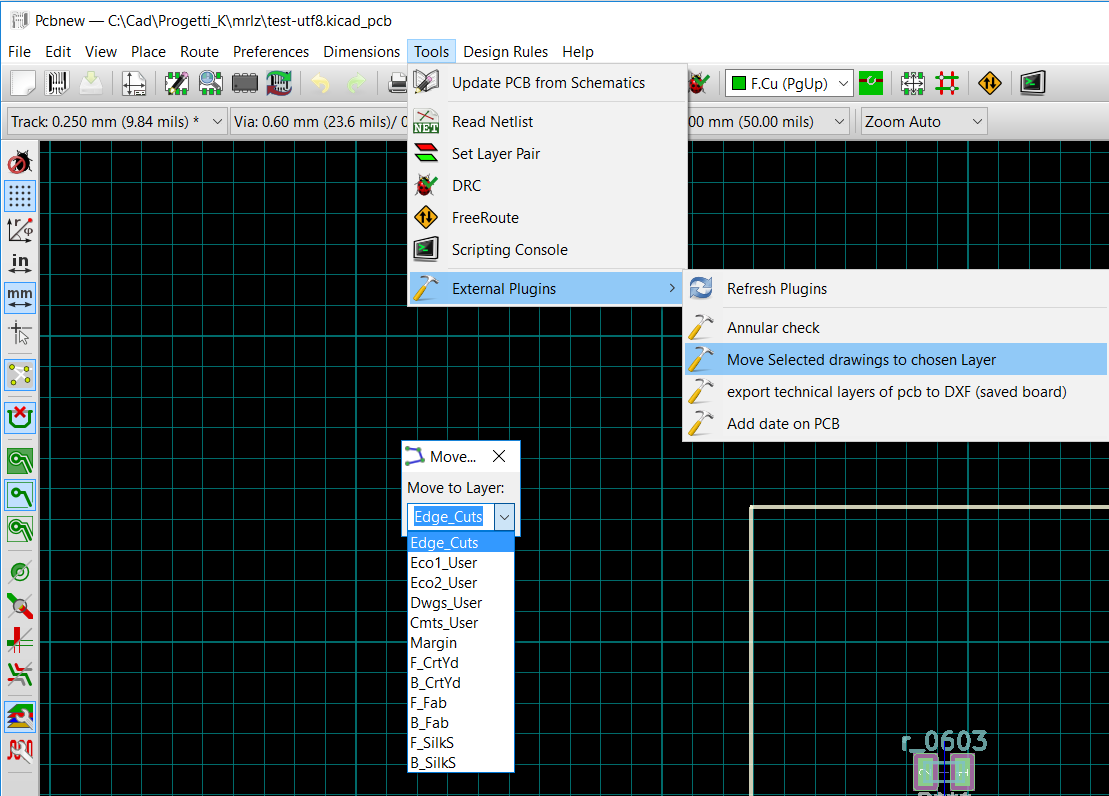Open the Footprint Editor from the toolbar
Viewport: 1109px width, 796px height.
pos(176,82)
